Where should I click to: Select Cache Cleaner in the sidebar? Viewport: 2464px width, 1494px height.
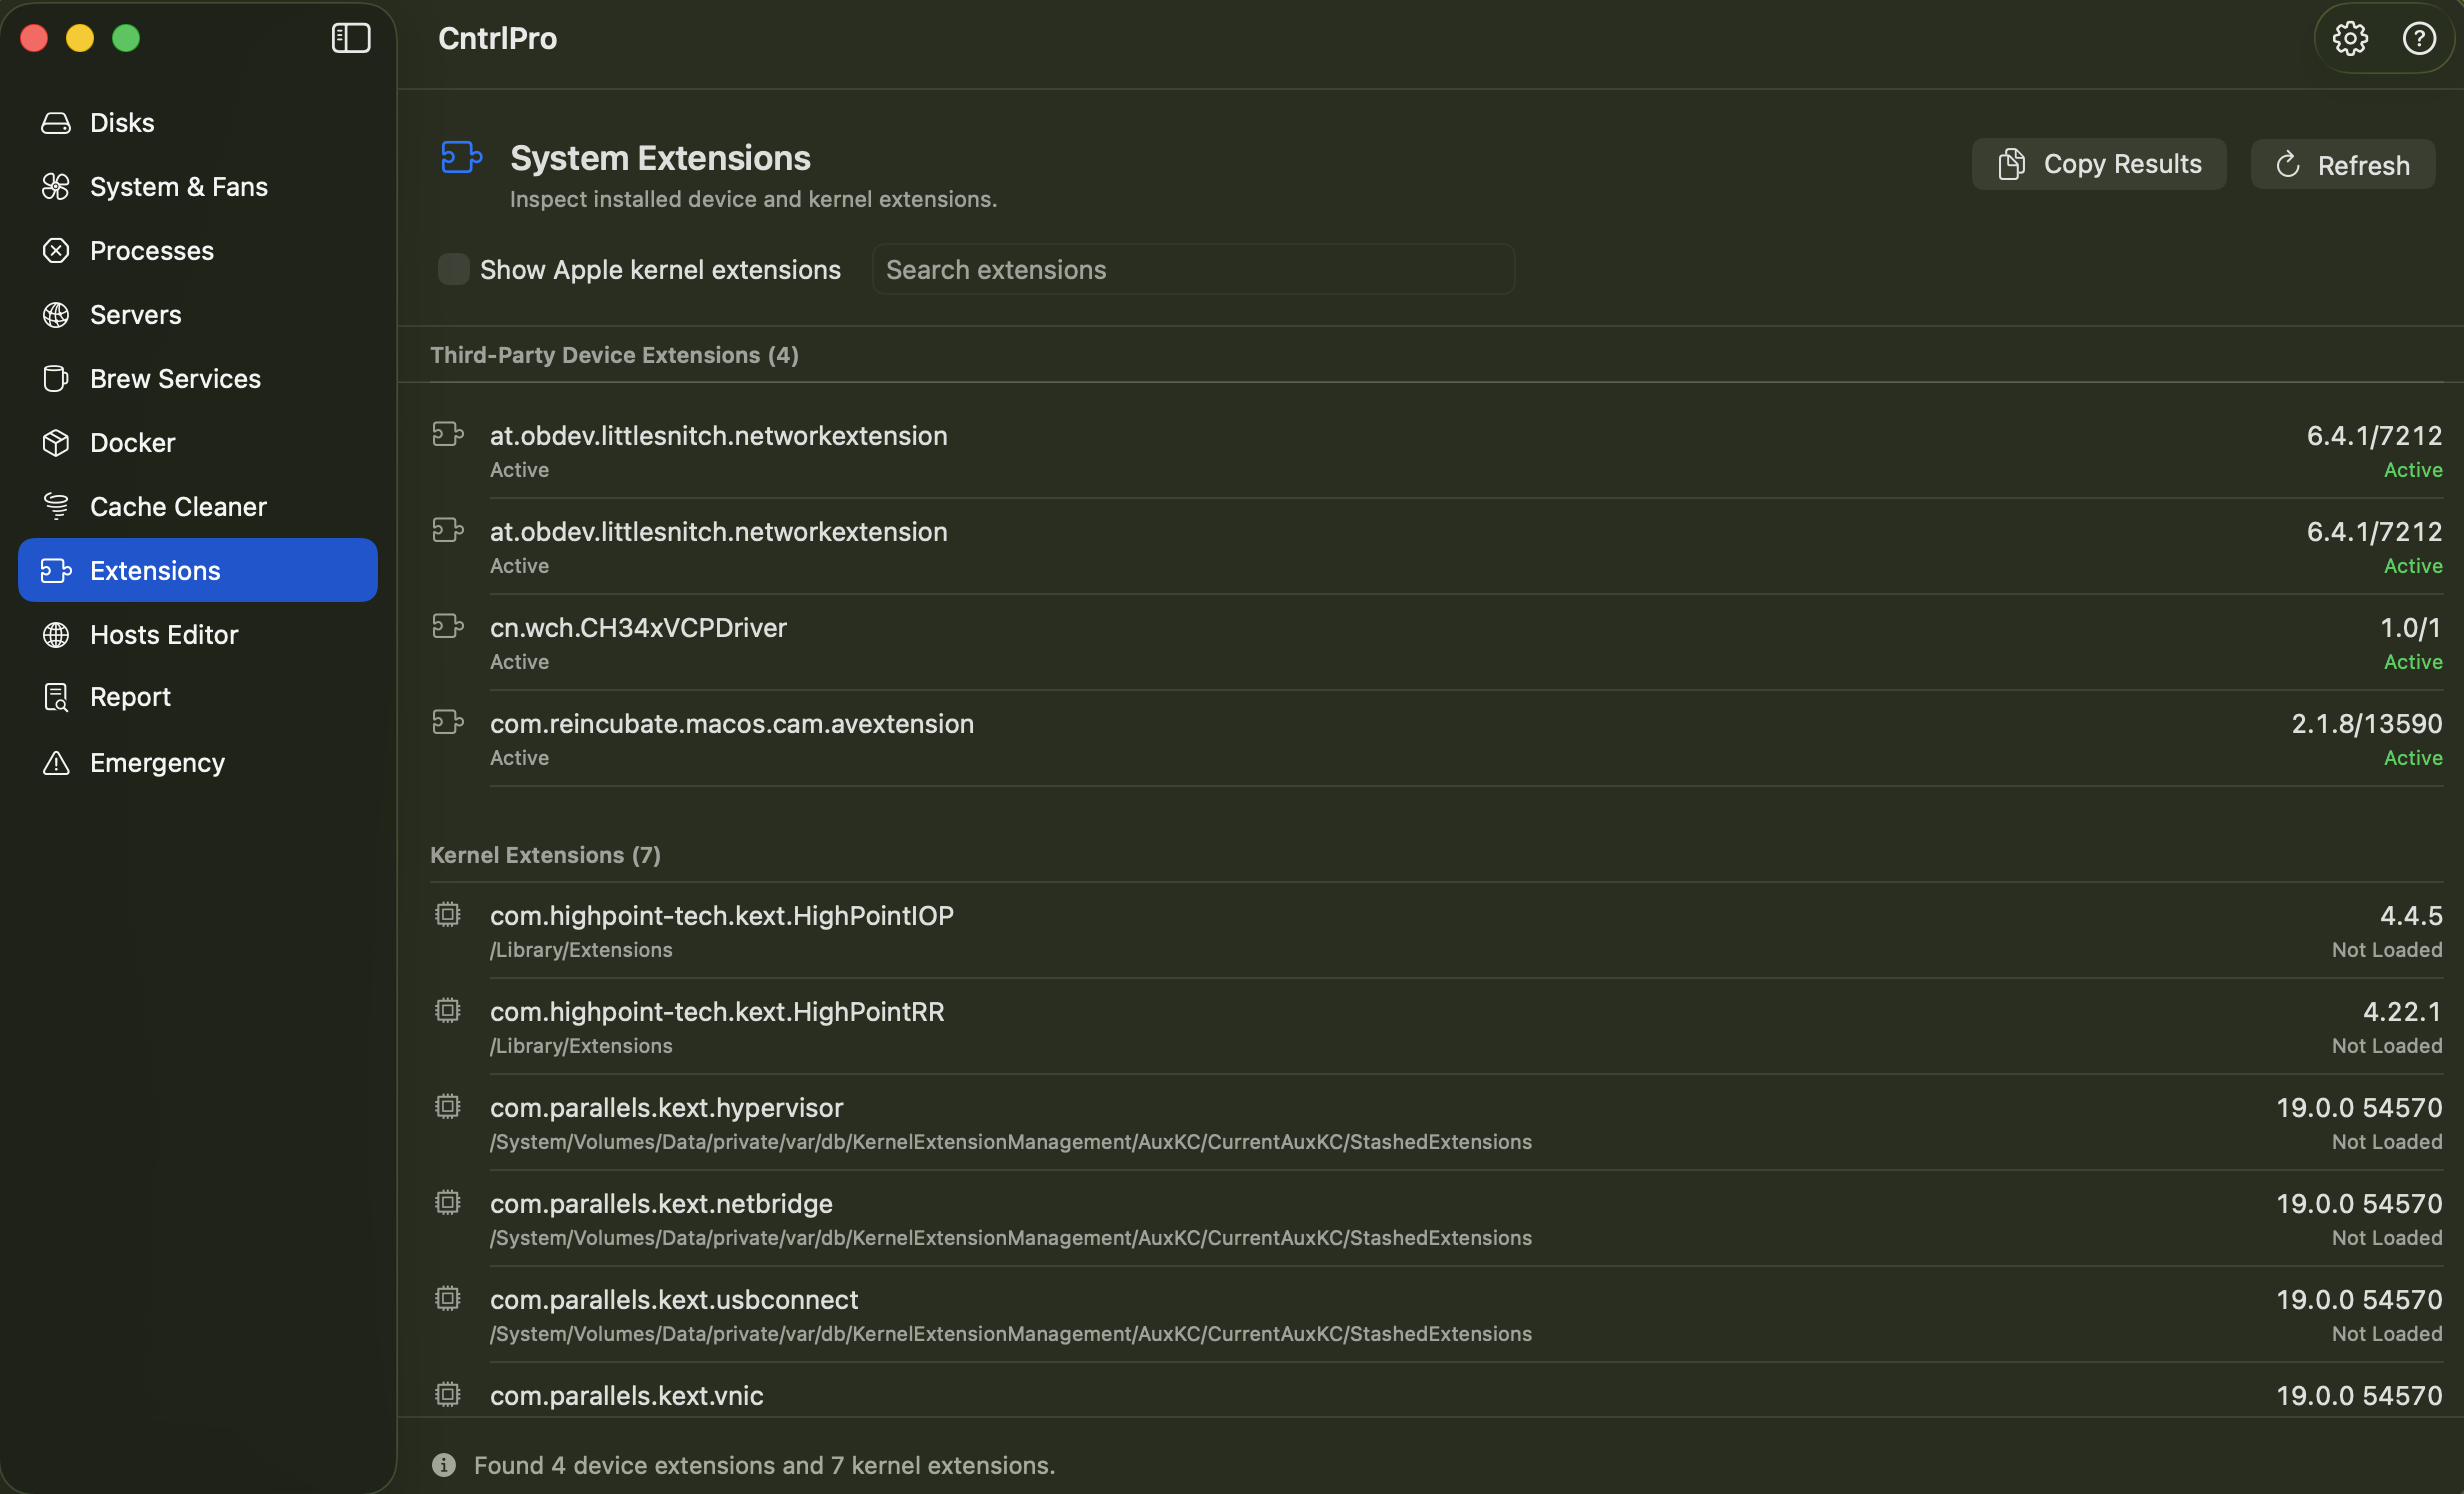(179, 507)
